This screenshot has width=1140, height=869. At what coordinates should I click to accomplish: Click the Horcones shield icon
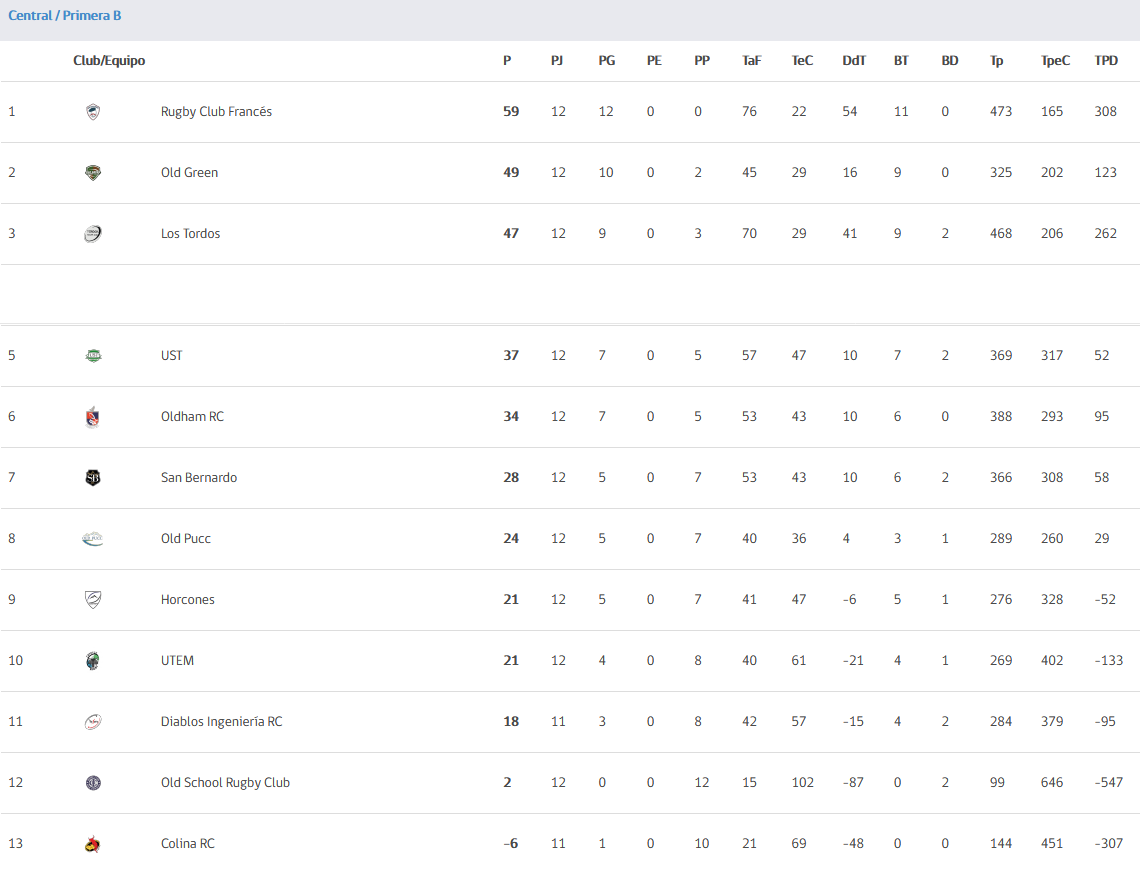93,600
